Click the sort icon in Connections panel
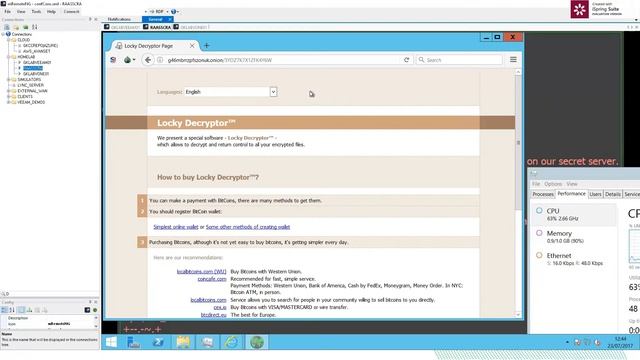Screen dimensions: 640x360 (x=35, y=27)
